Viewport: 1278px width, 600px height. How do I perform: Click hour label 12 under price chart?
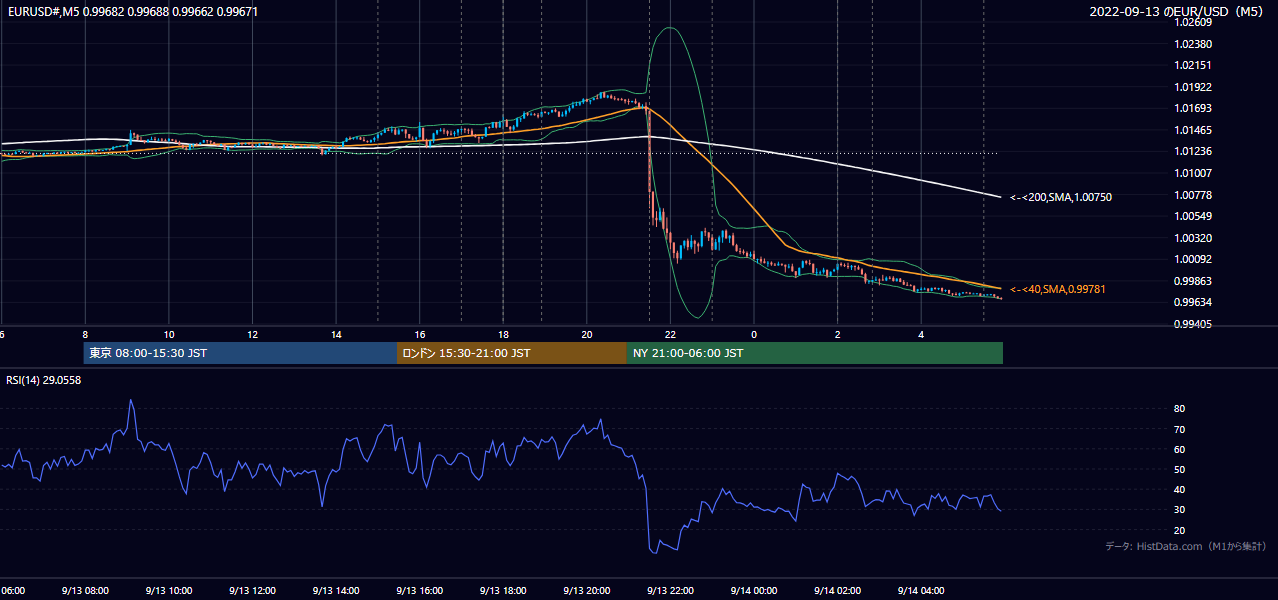[x=253, y=335]
